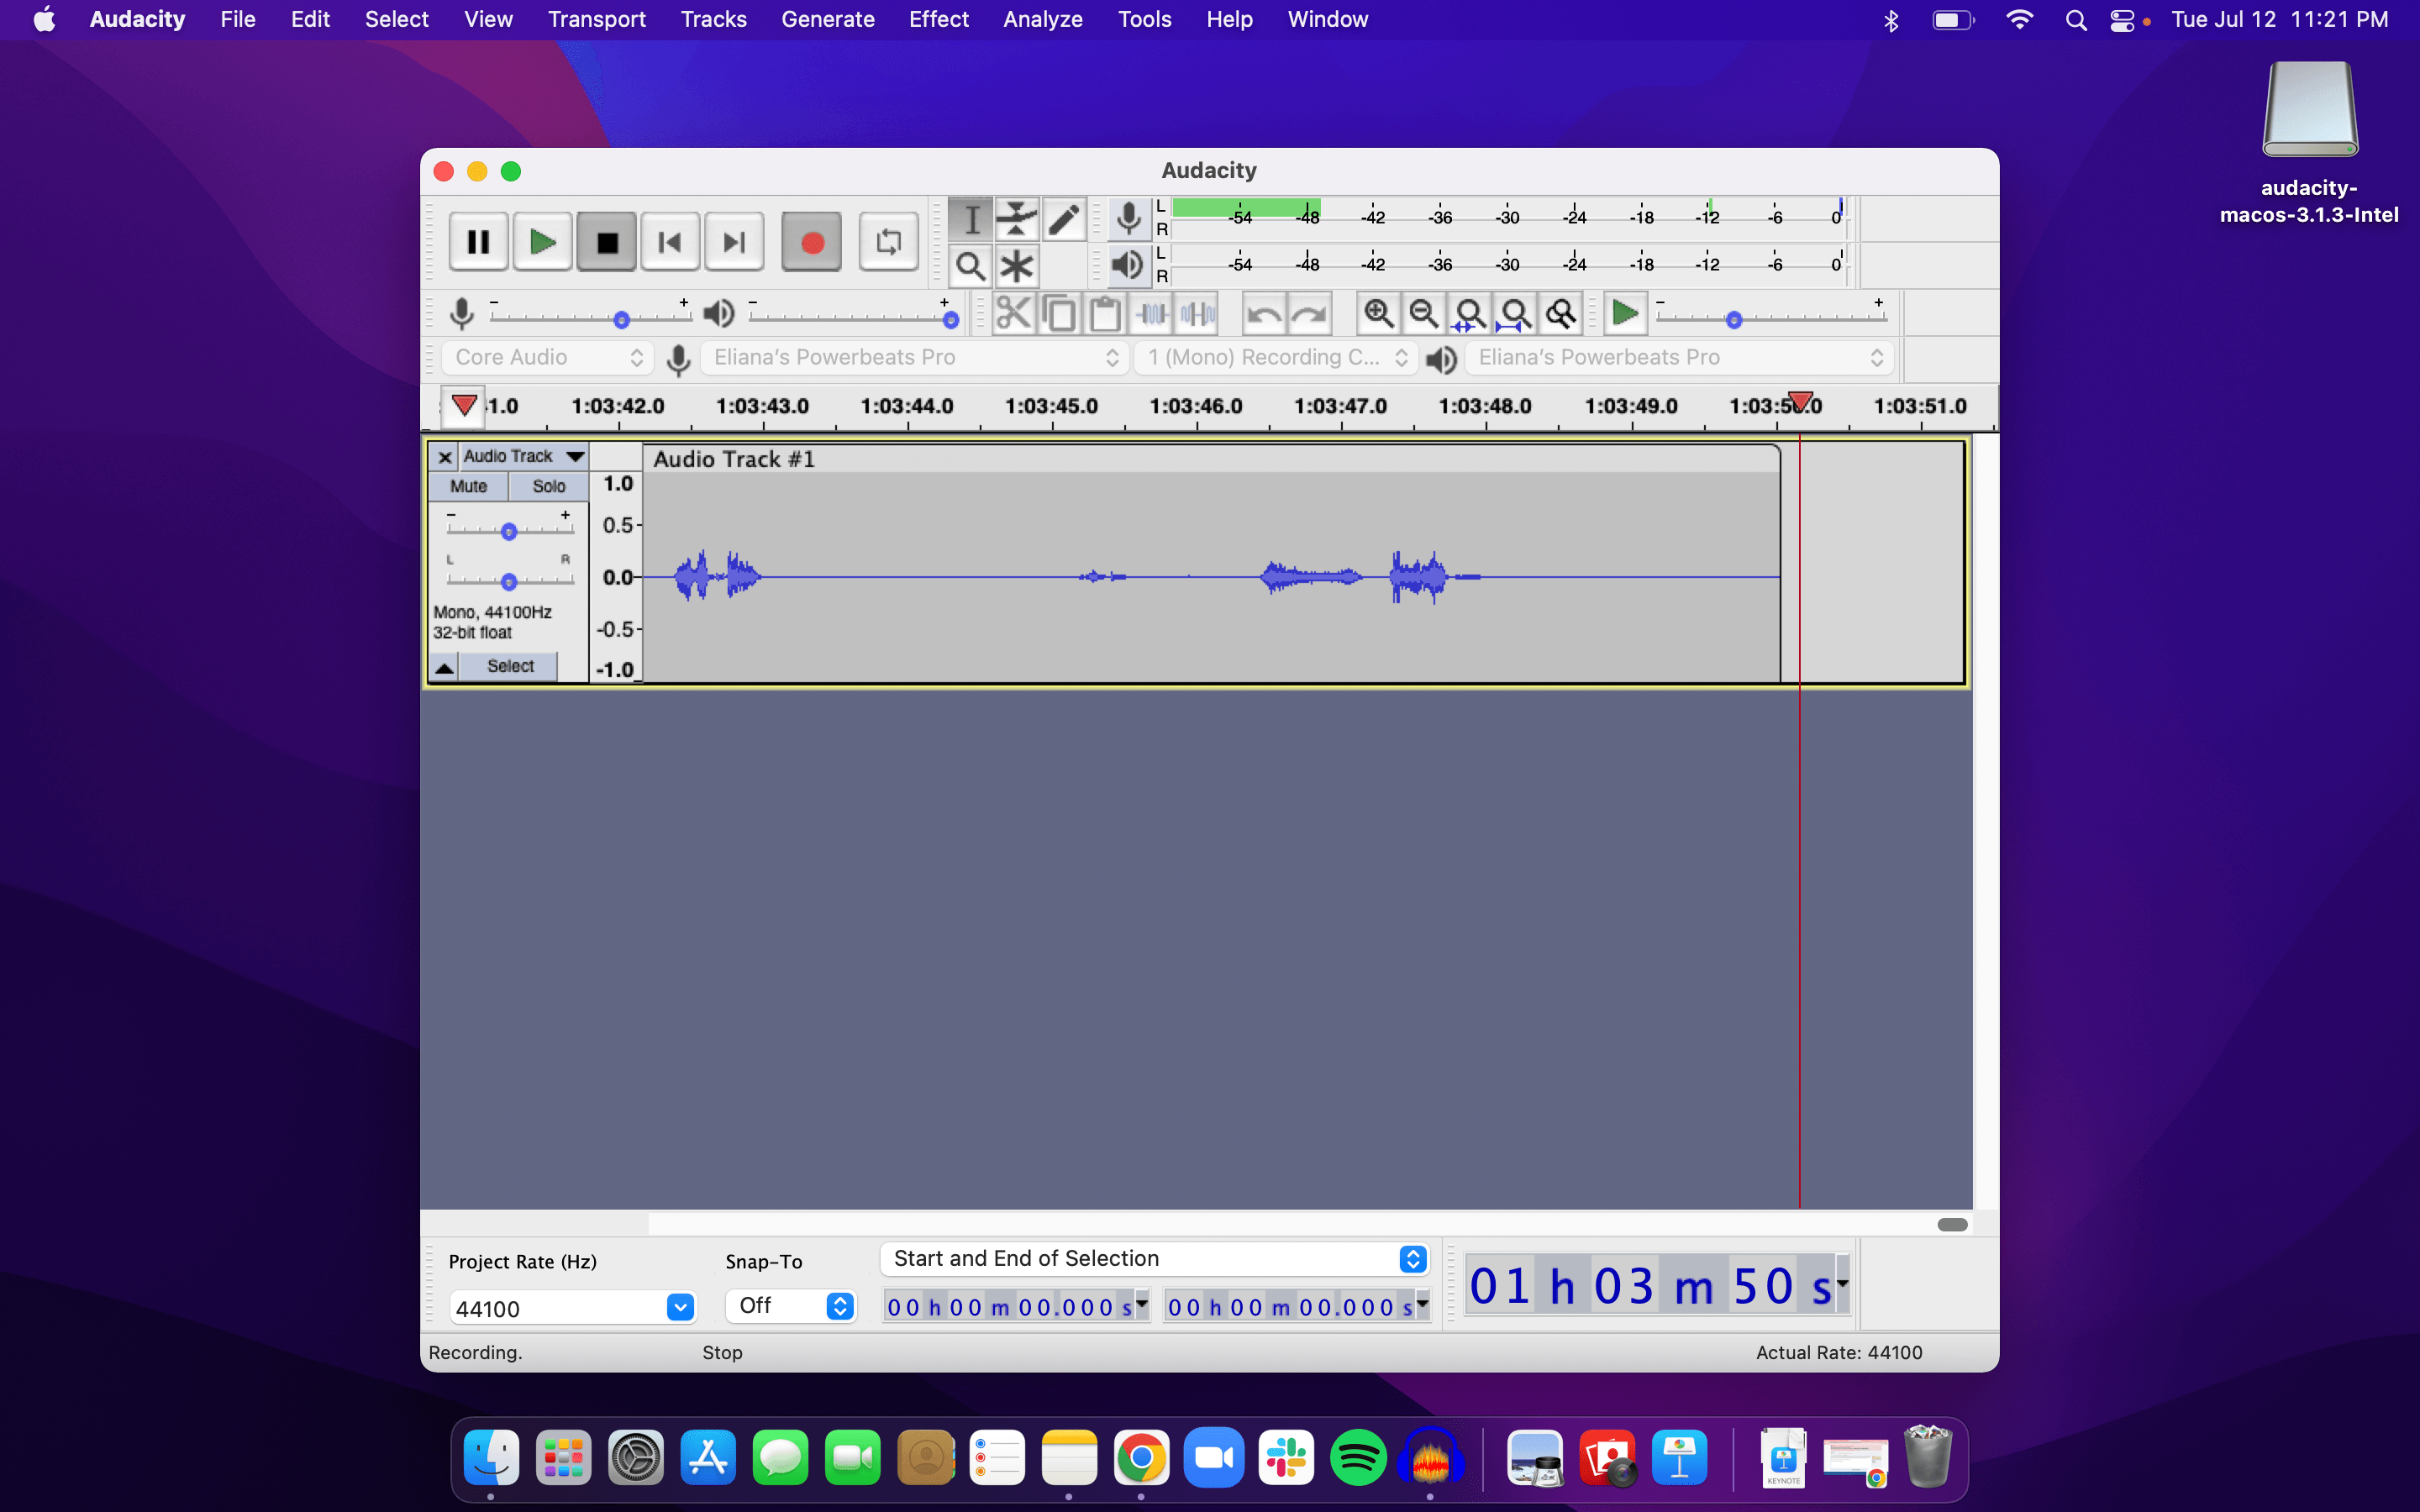Open recording device Eliana's Powerbeats Pro dropdown
2420x1512 pixels.
pyautogui.click(x=915, y=357)
